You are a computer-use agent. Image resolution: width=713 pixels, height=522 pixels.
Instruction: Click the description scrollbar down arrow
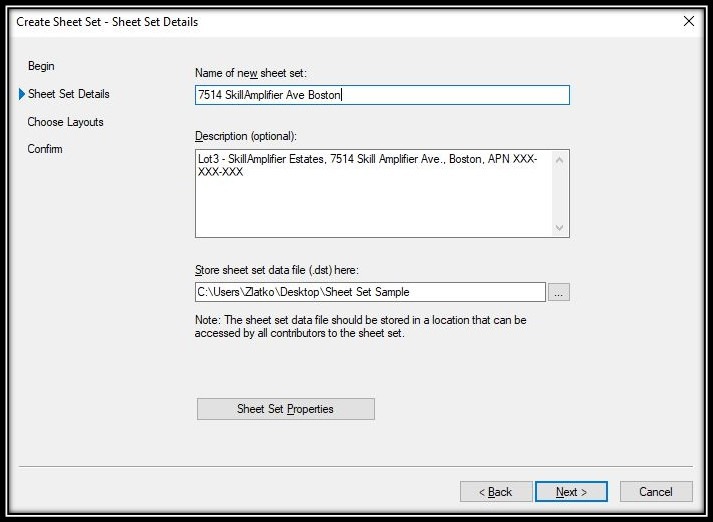(x=560, y=227)
